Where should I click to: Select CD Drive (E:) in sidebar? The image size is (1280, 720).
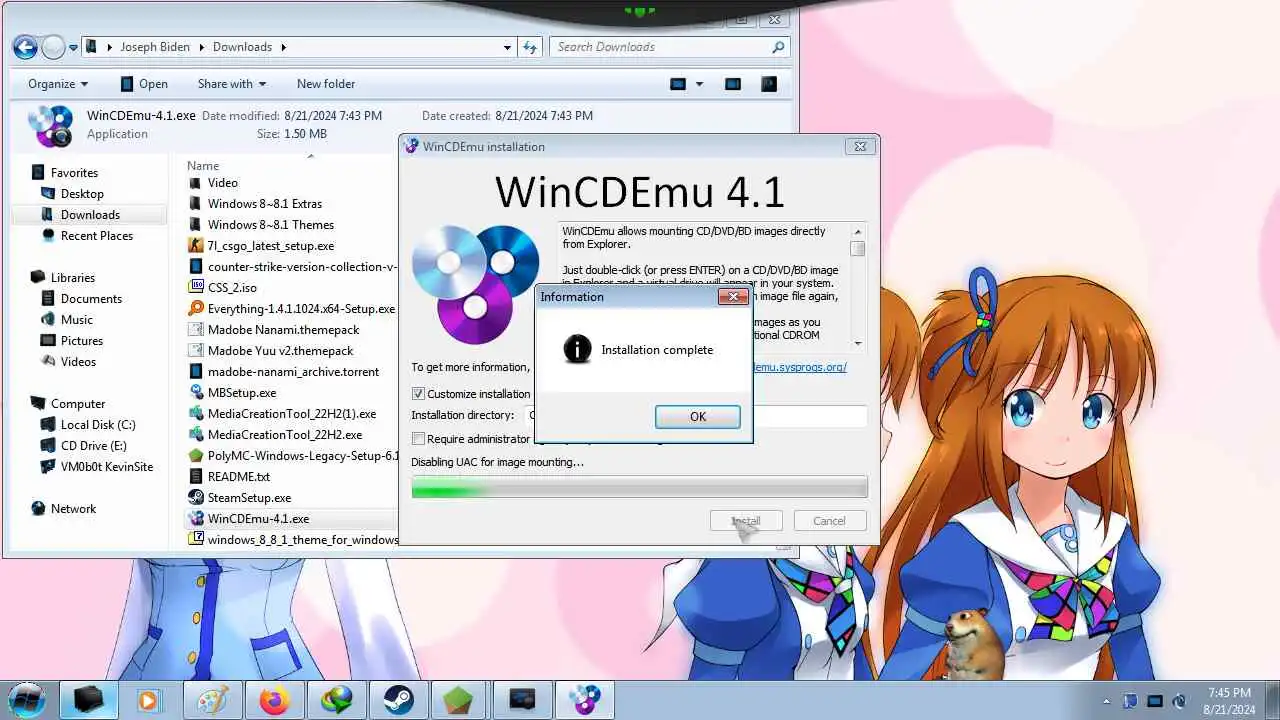point(94,446)
